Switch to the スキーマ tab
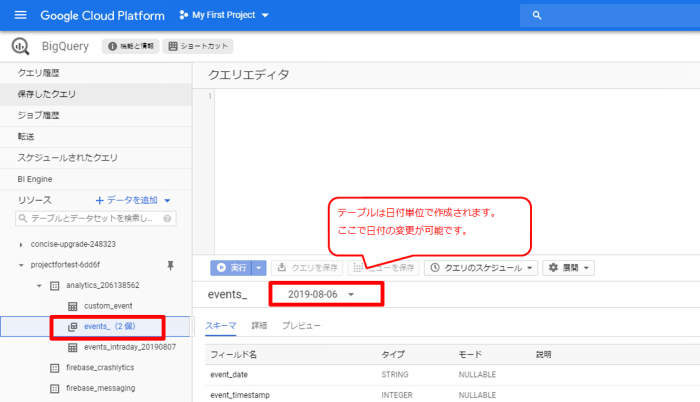This screenshot has height=402, width=700. (221, 326)
